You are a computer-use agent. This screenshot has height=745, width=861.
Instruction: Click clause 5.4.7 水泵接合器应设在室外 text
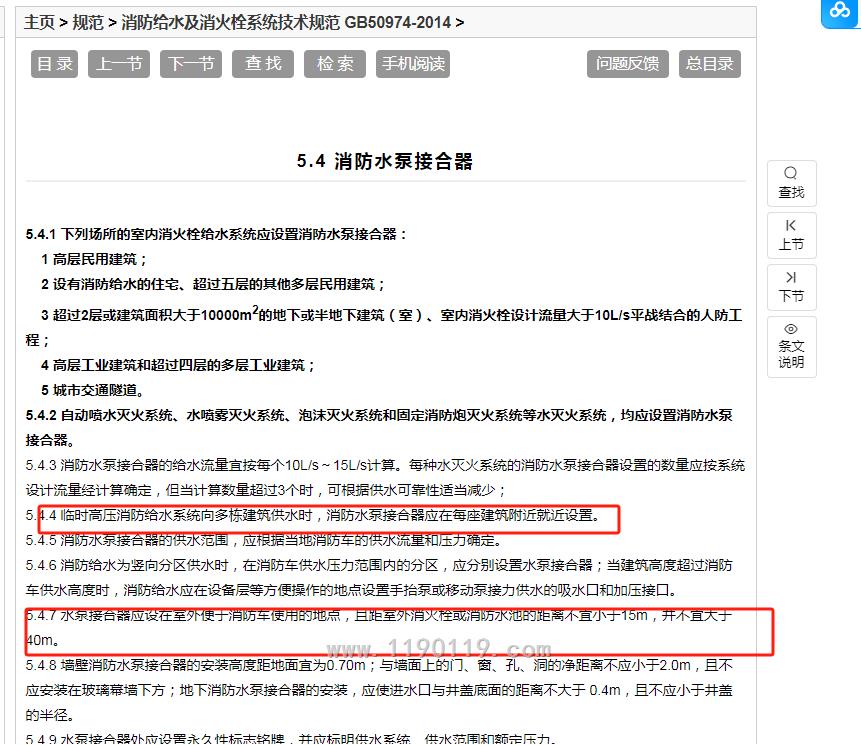coord(379,628)
